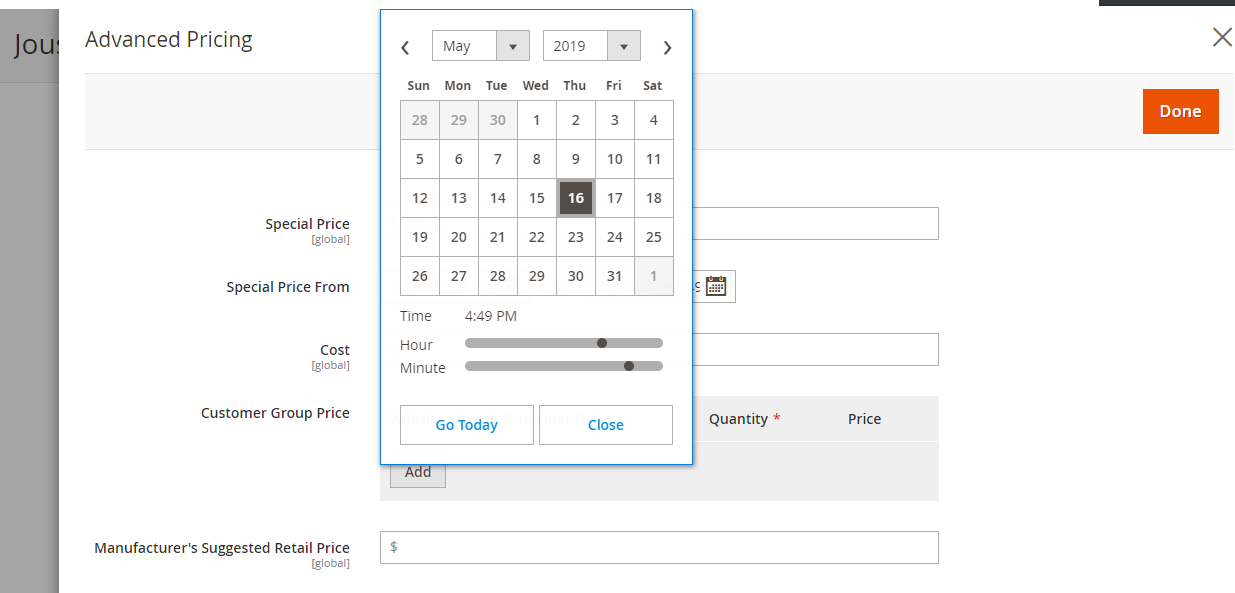
Task: Navigate to the previous month with the left chevron
Action: click(405, 46)
